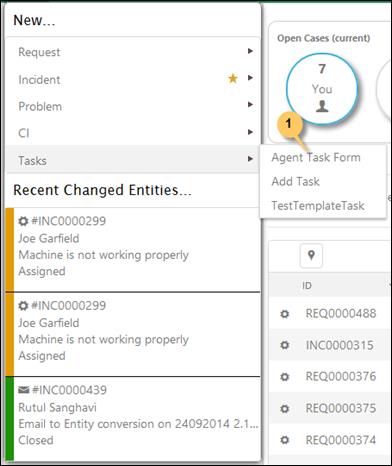Screen dimensions: 392x466
Task: Open the CI submenu
Action: tap(133, 133)
